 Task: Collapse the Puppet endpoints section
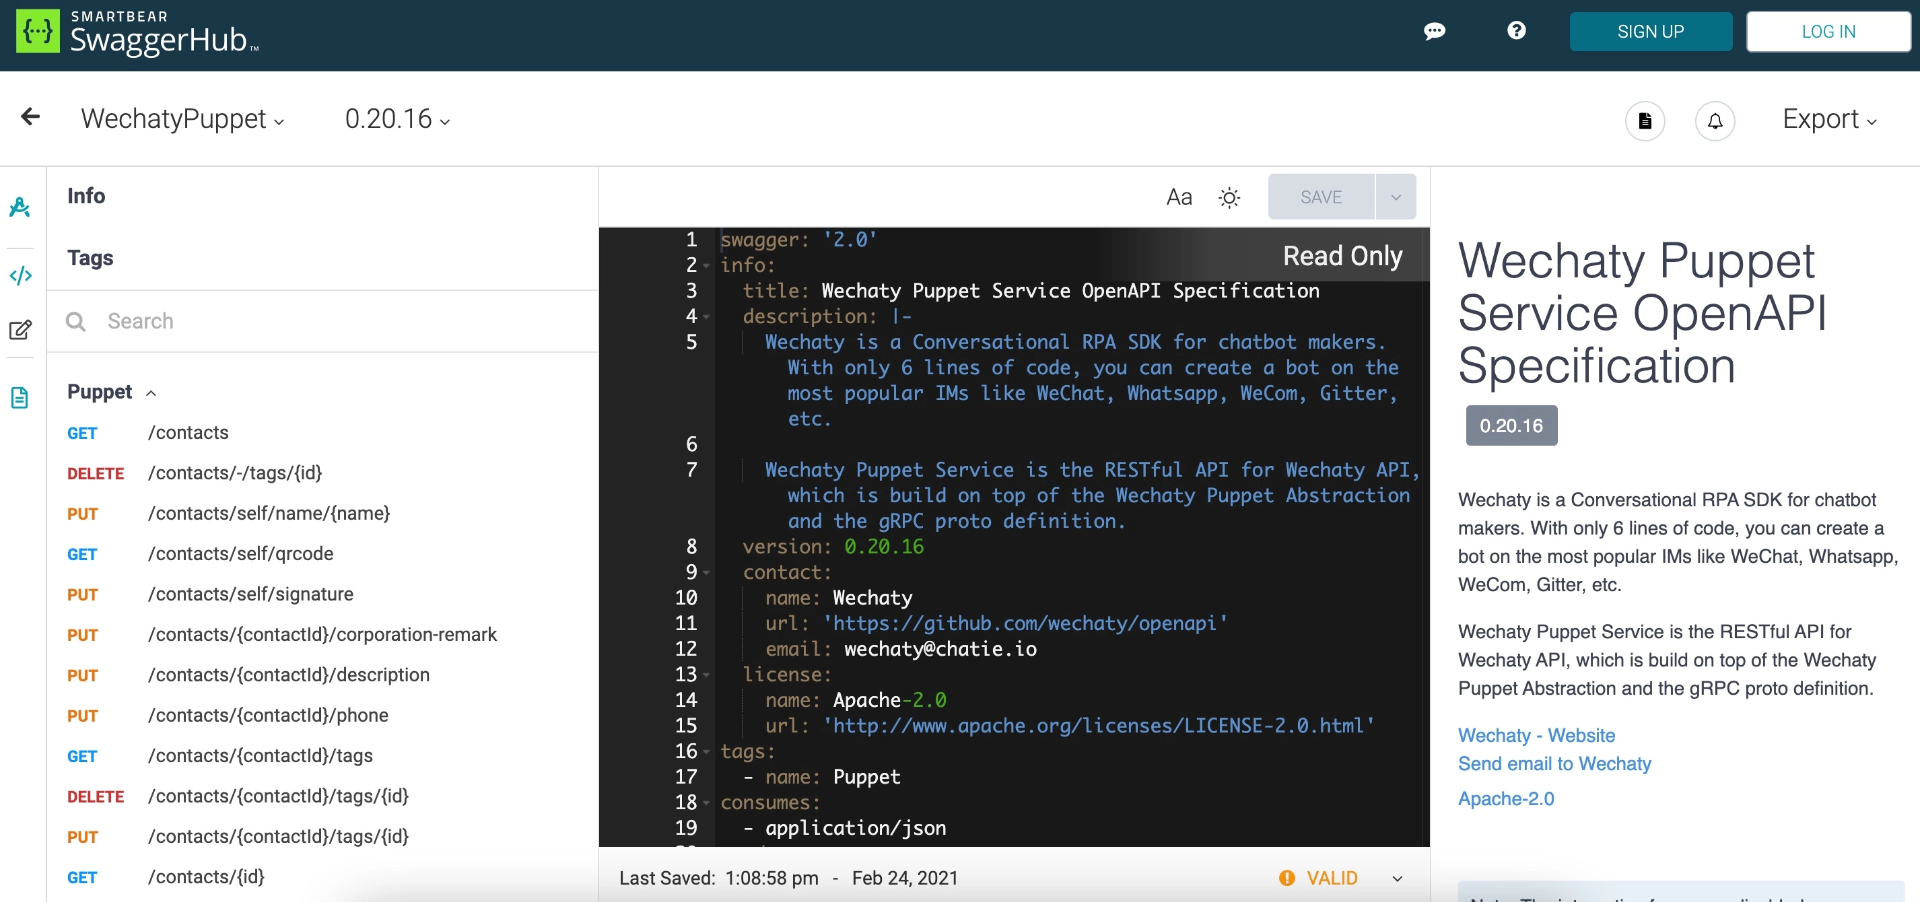[151, 392]
